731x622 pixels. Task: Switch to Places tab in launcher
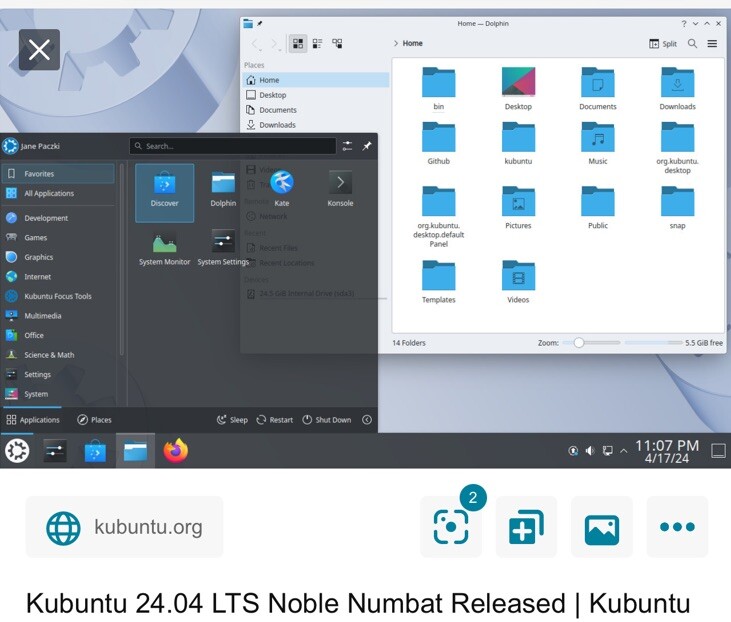tap(94, 420)
